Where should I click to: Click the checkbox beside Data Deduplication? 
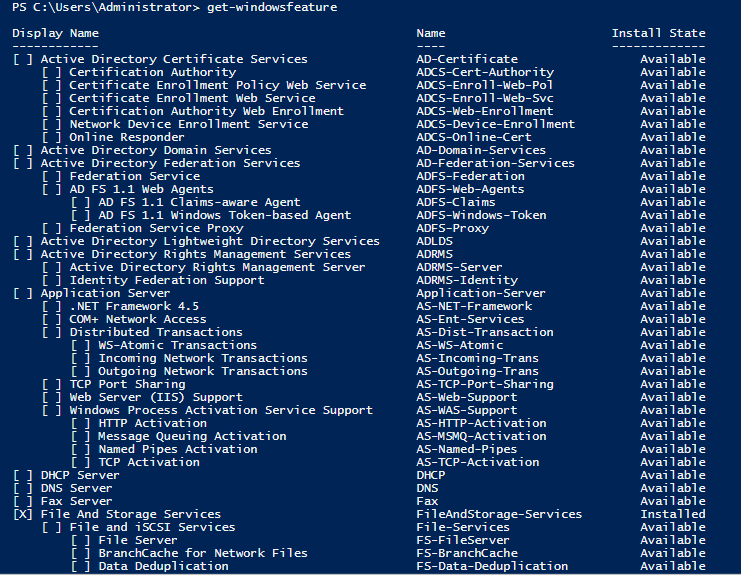(80, 566)
